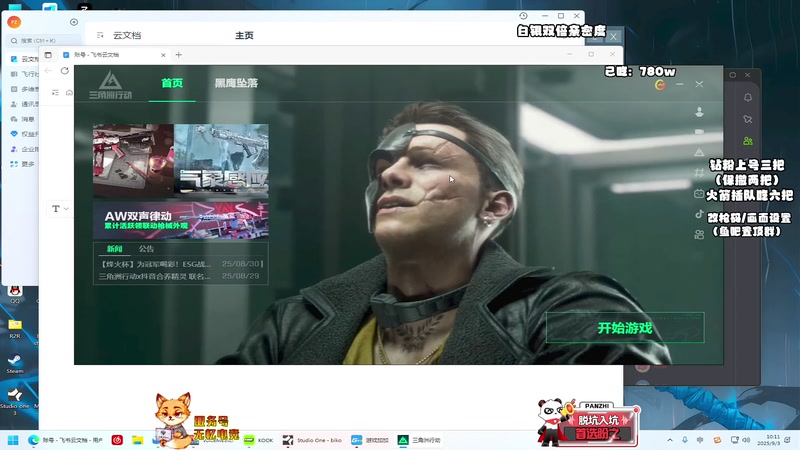The image size is (800, 450).
Task: Open the AW双声律动 promo banner
Action: (x=181, y=220)
